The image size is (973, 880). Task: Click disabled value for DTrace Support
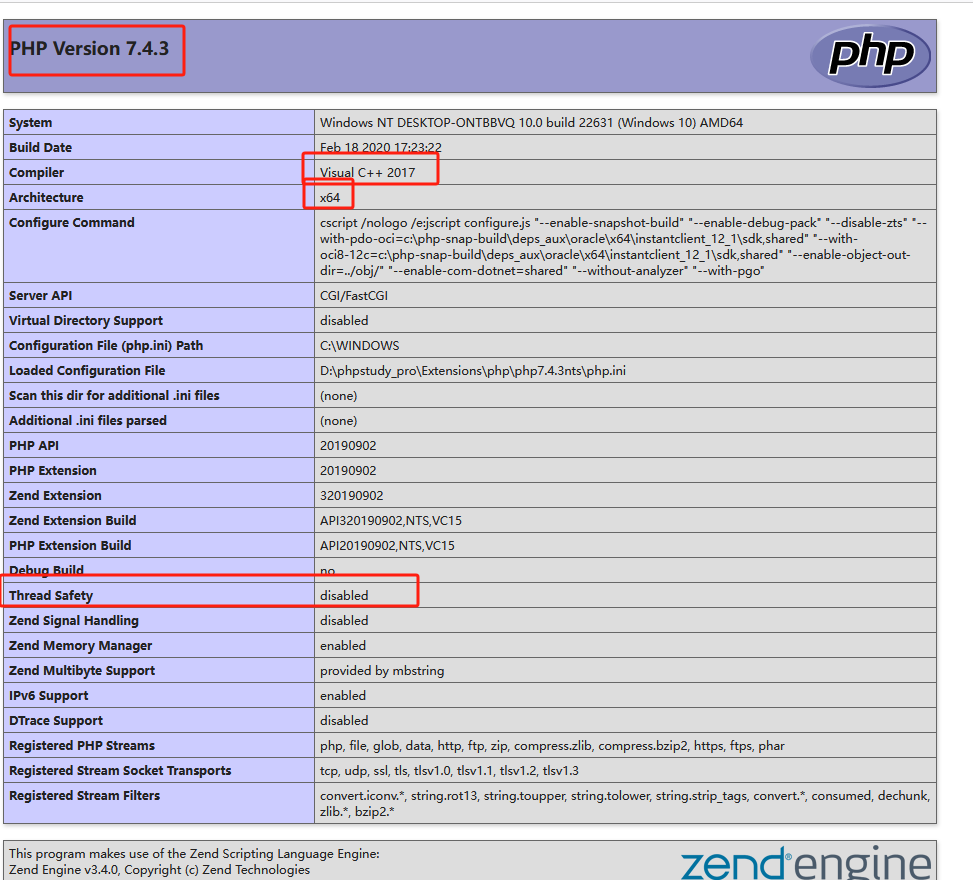(x=344, y=721)
